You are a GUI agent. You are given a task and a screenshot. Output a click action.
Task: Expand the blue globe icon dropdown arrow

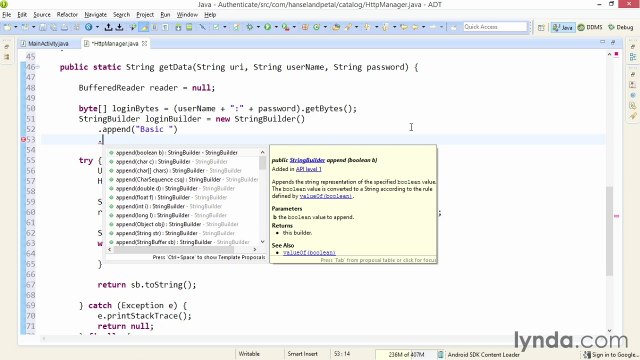tap(97, 27)
